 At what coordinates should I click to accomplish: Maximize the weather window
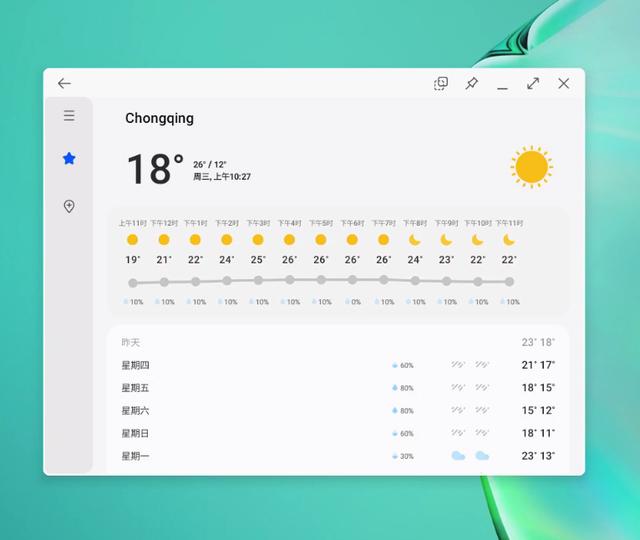tap(533, 84)
